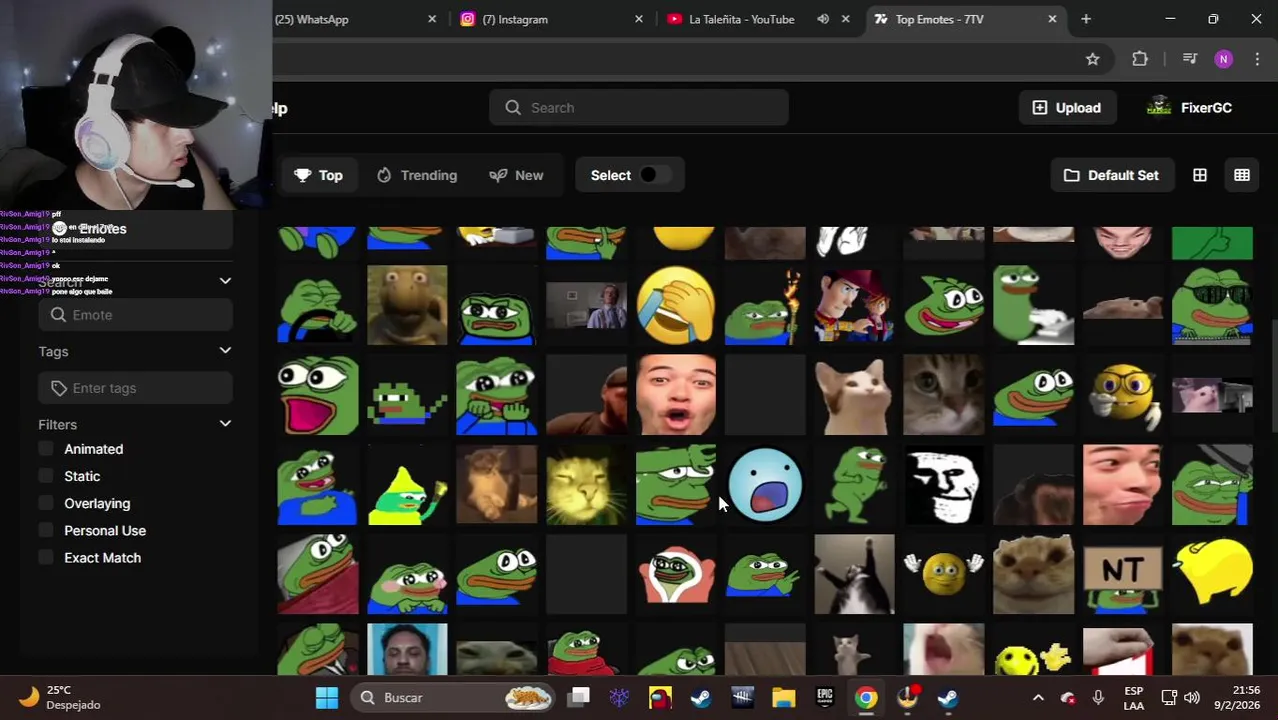Switch to Trending emotes tab
1278x720 pixels.
(417, 175)
